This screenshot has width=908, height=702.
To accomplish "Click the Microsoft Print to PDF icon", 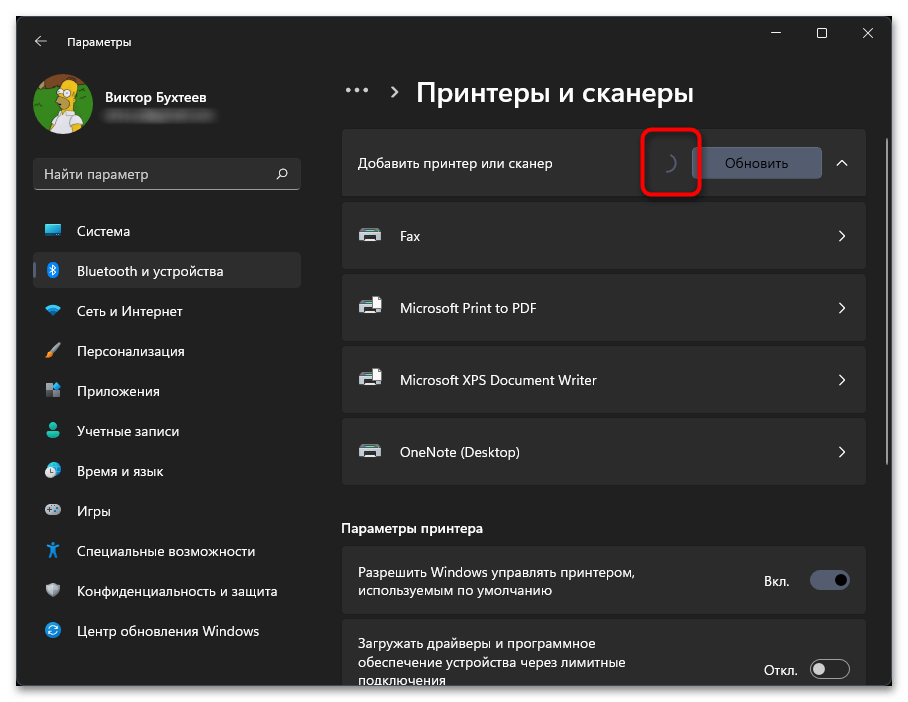I will coord(370,306).
